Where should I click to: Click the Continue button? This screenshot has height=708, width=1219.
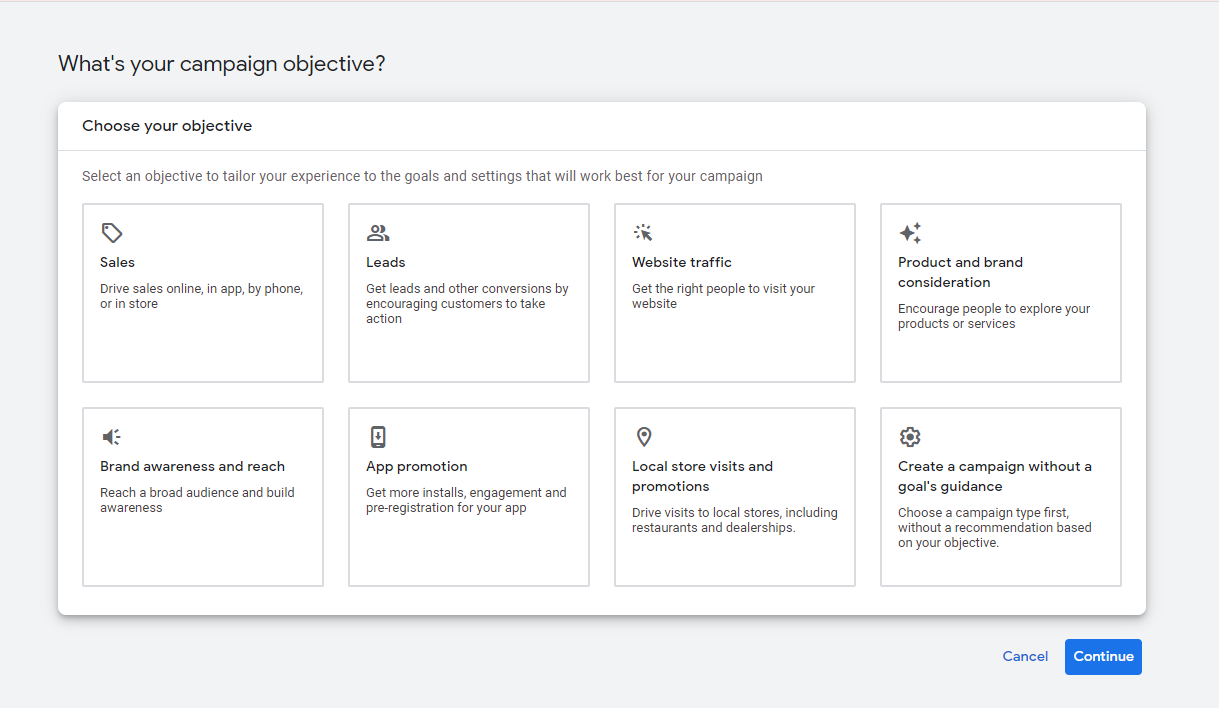tap(1103, 657)
